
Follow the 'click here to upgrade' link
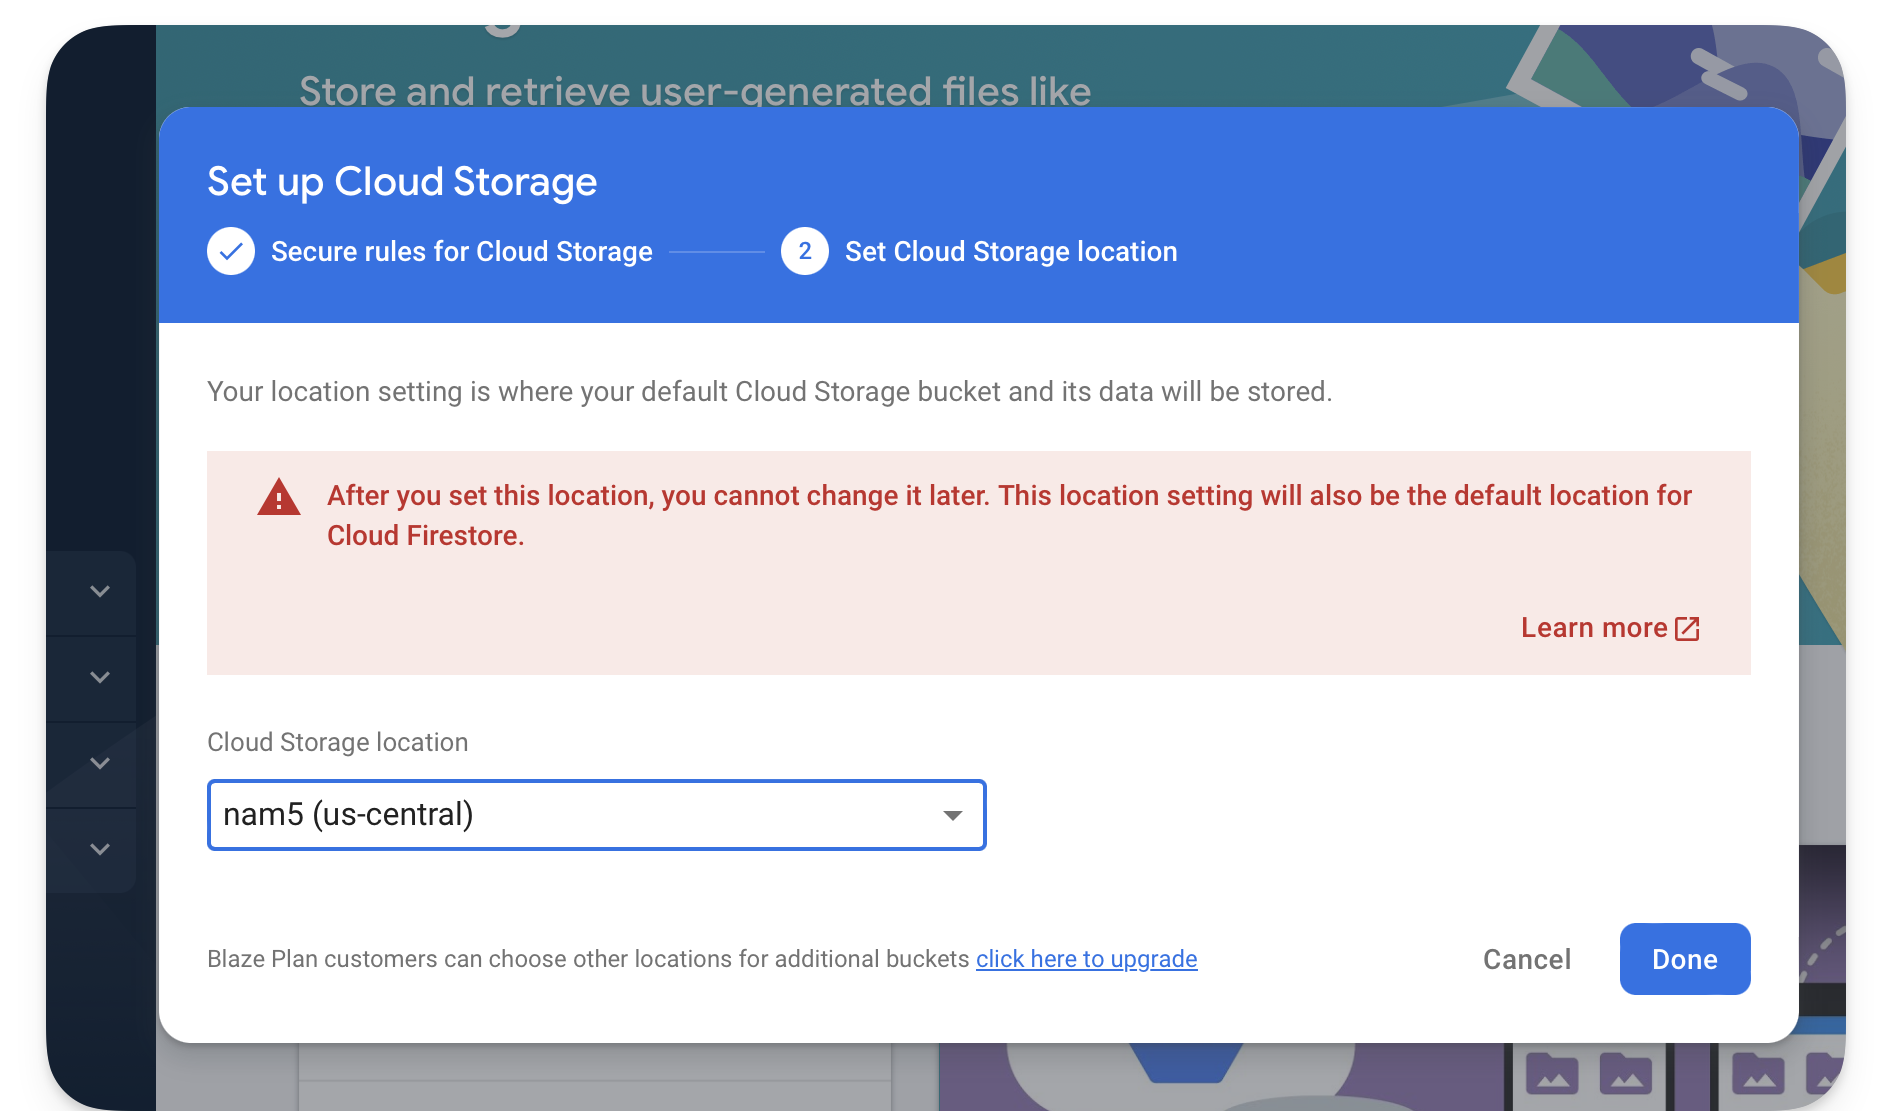click(1086, 959)
